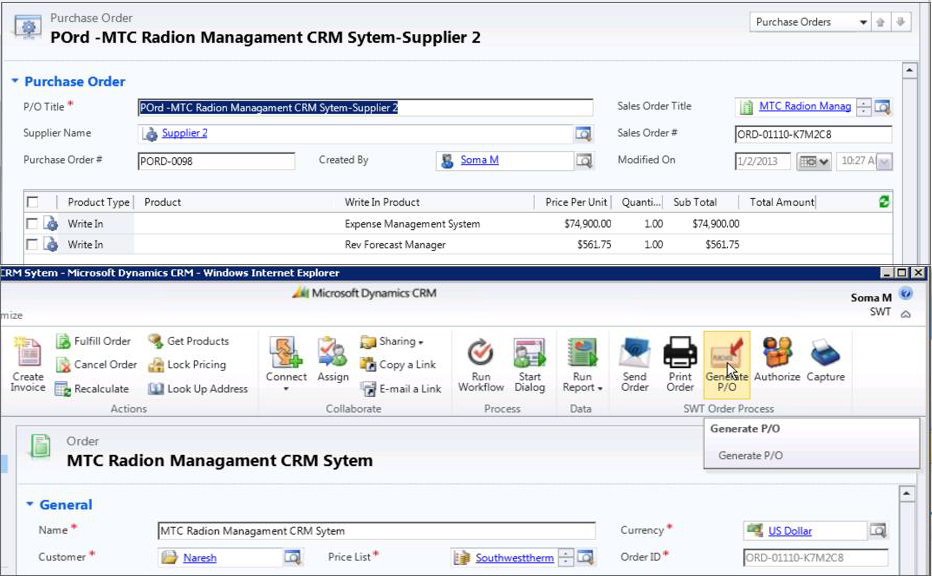Toggle the select-all checkbox in grid header
This screenshot has height=576, width=932.
click(32, 202)
